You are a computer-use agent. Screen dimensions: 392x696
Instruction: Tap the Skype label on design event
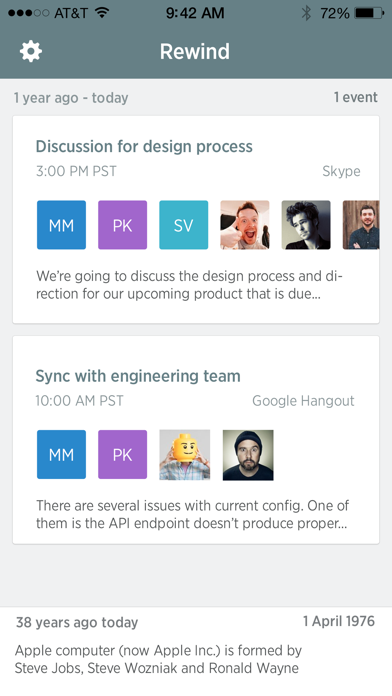[x=341, y=171]
